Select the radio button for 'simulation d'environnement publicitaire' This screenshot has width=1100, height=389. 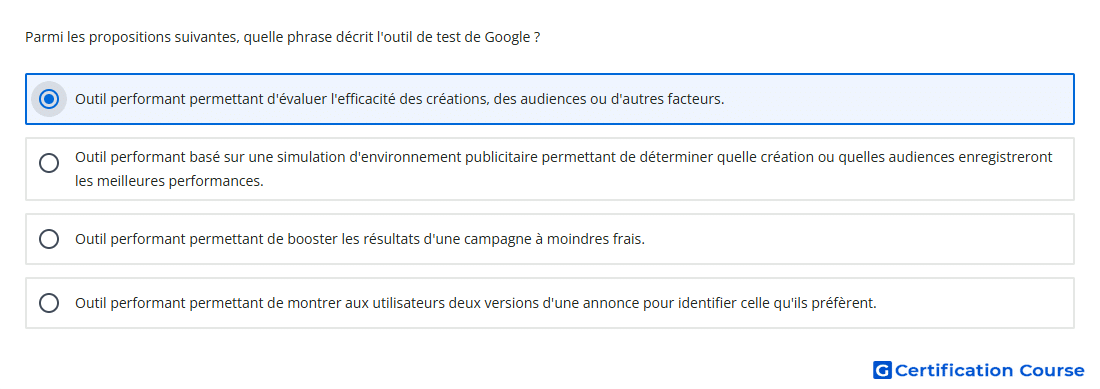49,163
